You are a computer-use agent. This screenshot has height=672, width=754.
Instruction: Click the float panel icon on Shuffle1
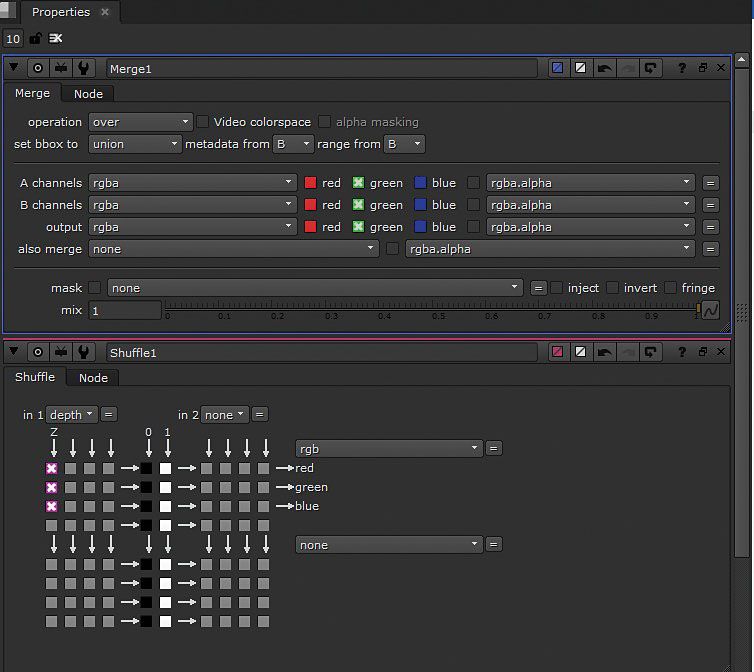pos(702,352)
